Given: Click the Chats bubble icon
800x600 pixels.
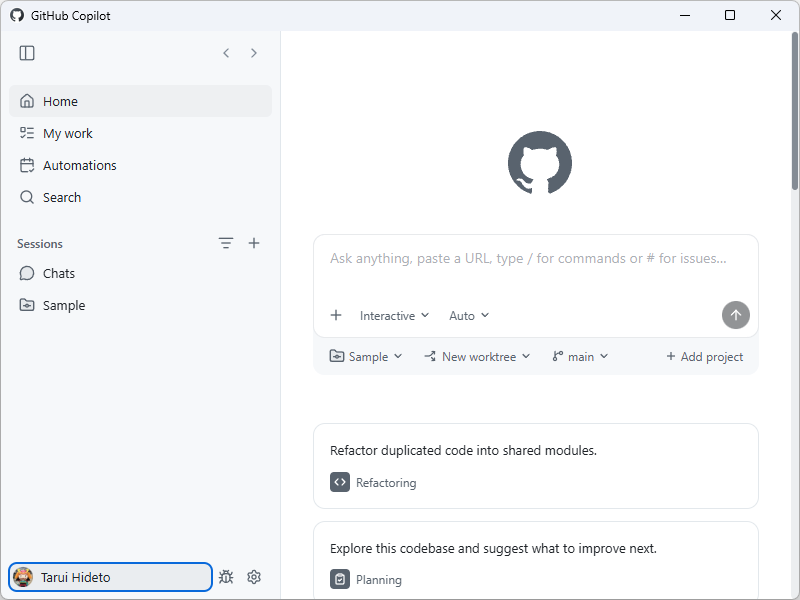Looking at the screenshot, I should [x=27, y=273].
